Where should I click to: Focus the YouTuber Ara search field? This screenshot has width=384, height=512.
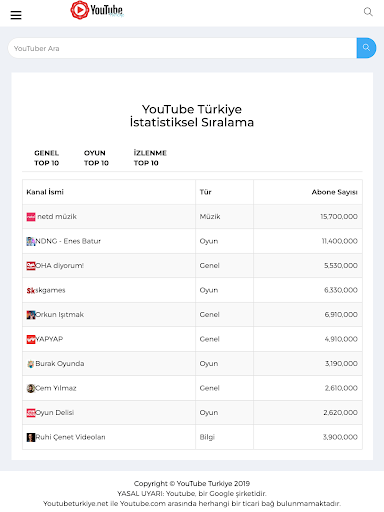tap(182, 48)
